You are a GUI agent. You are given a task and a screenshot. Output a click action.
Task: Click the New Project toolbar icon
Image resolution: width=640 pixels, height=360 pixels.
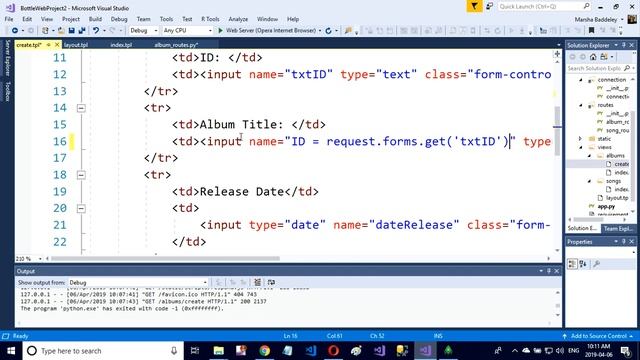(45, 31)
